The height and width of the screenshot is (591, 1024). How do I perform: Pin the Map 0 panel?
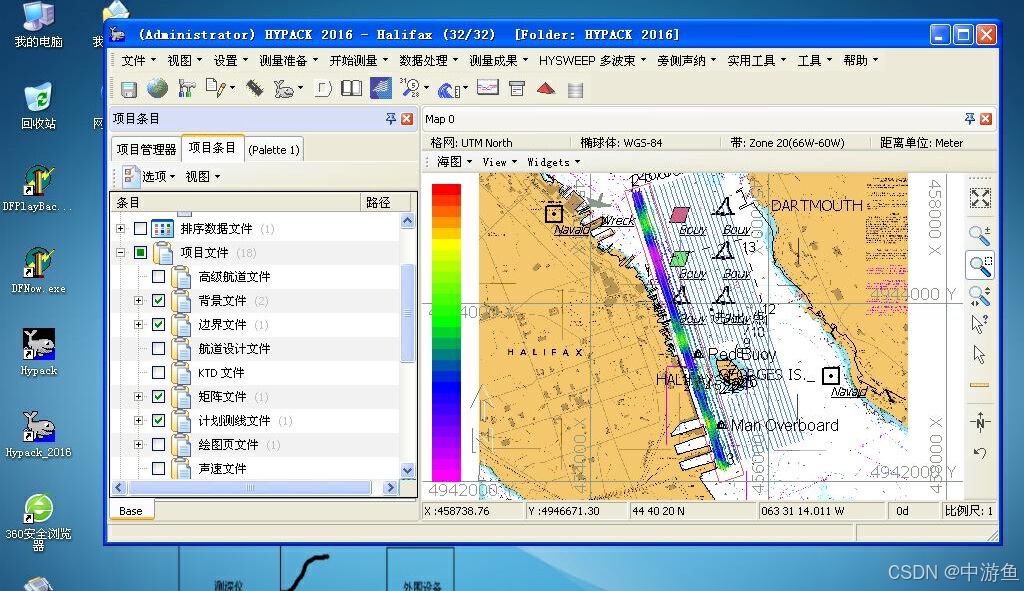click(x=969, y=118)
